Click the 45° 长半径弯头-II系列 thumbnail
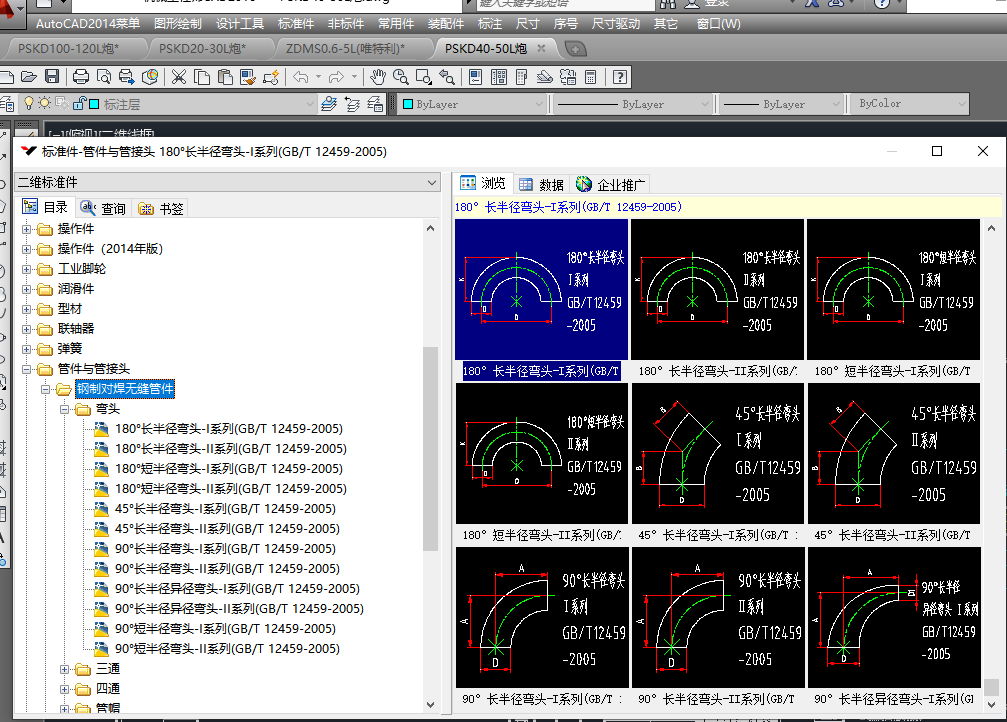 (893, 453)
